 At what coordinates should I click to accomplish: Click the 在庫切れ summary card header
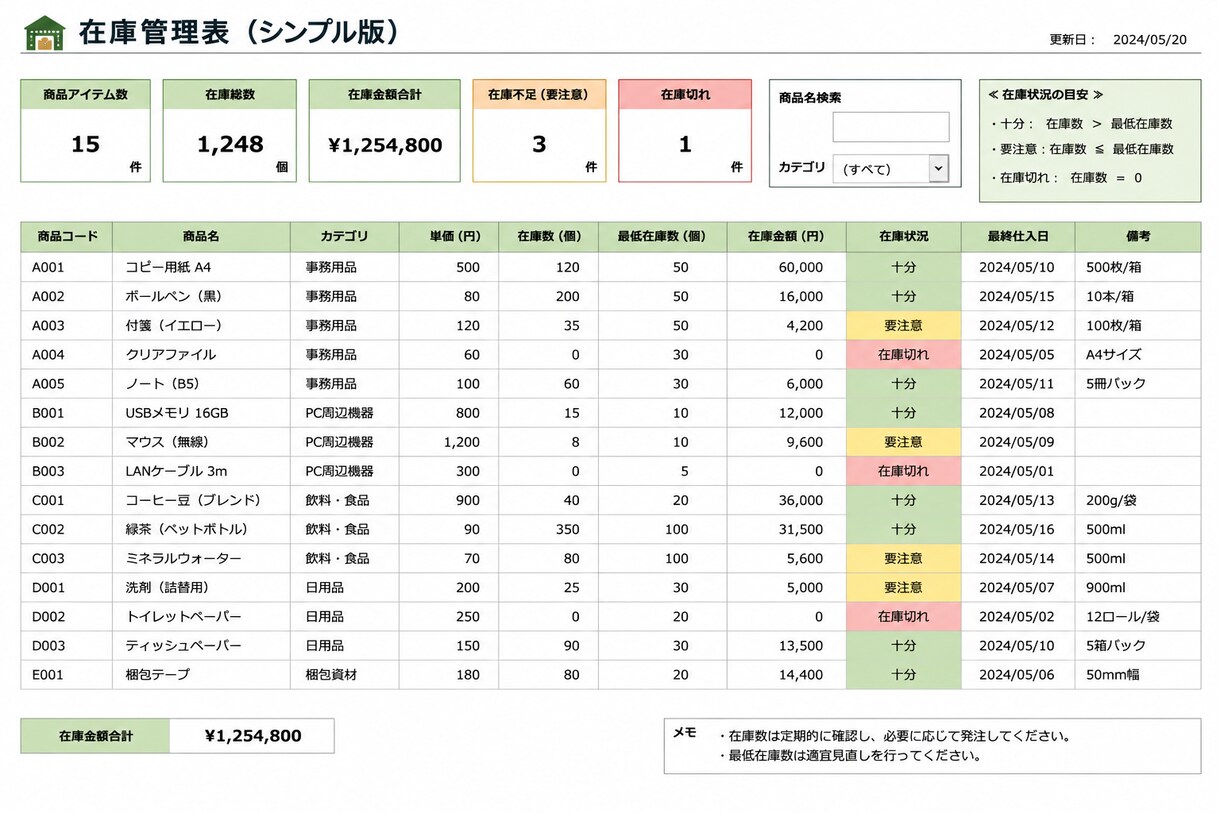(685, 95)
